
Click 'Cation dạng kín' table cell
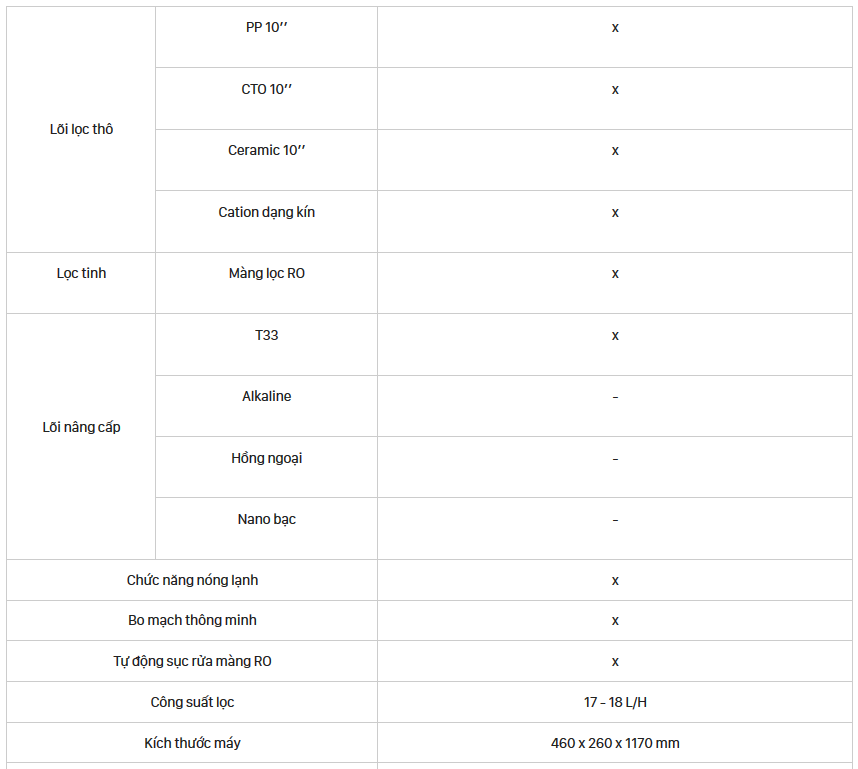click(x=266, y=222)
